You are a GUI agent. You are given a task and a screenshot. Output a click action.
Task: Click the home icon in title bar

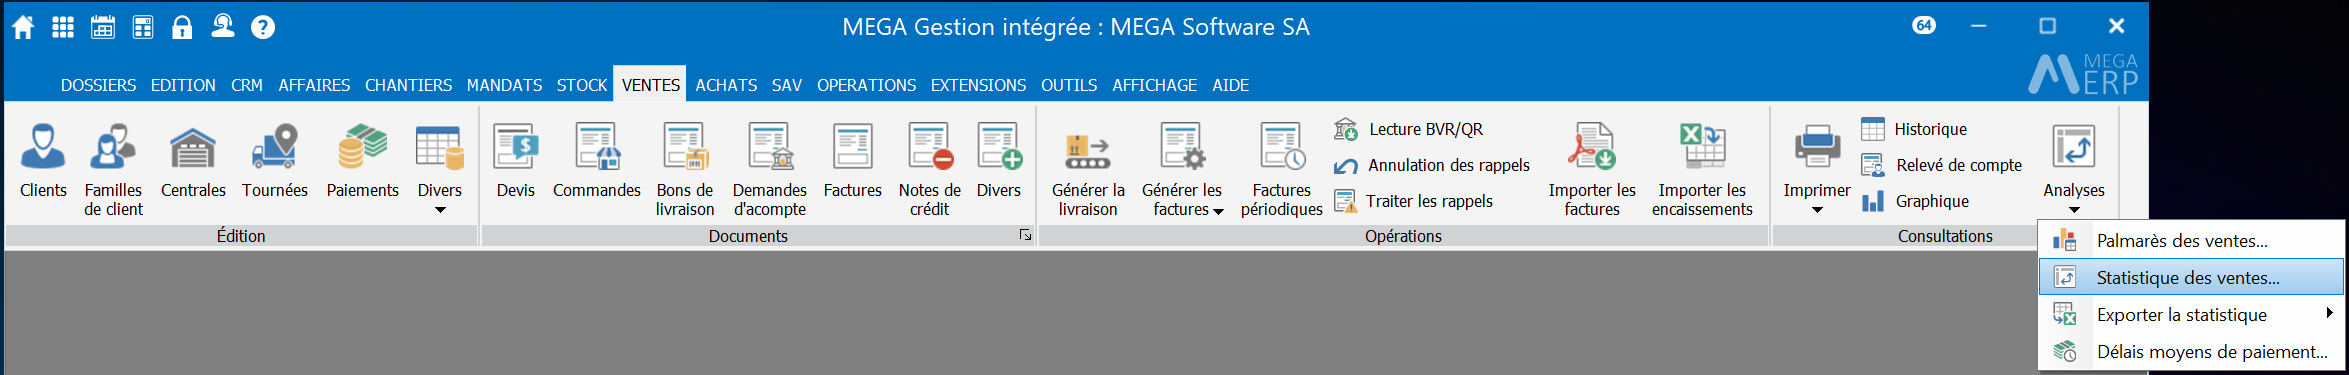coord(23,27)
